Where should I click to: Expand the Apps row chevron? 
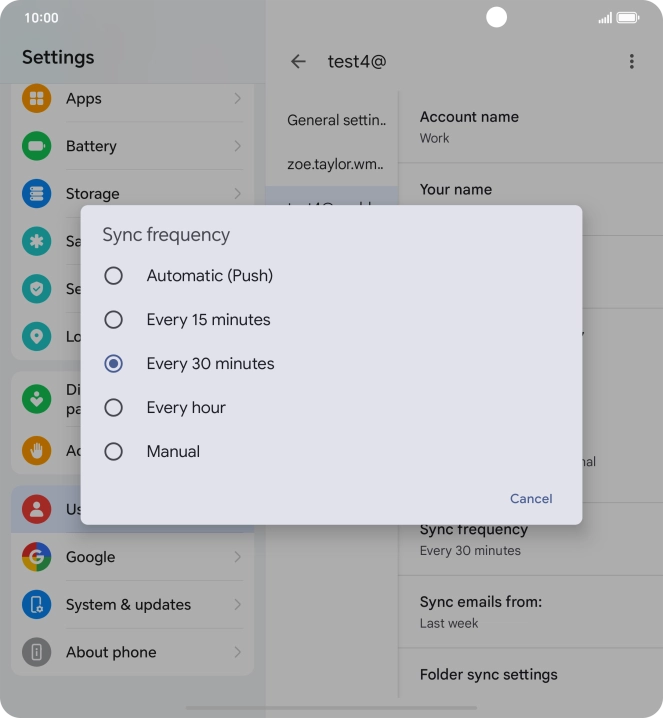(237, 98)
